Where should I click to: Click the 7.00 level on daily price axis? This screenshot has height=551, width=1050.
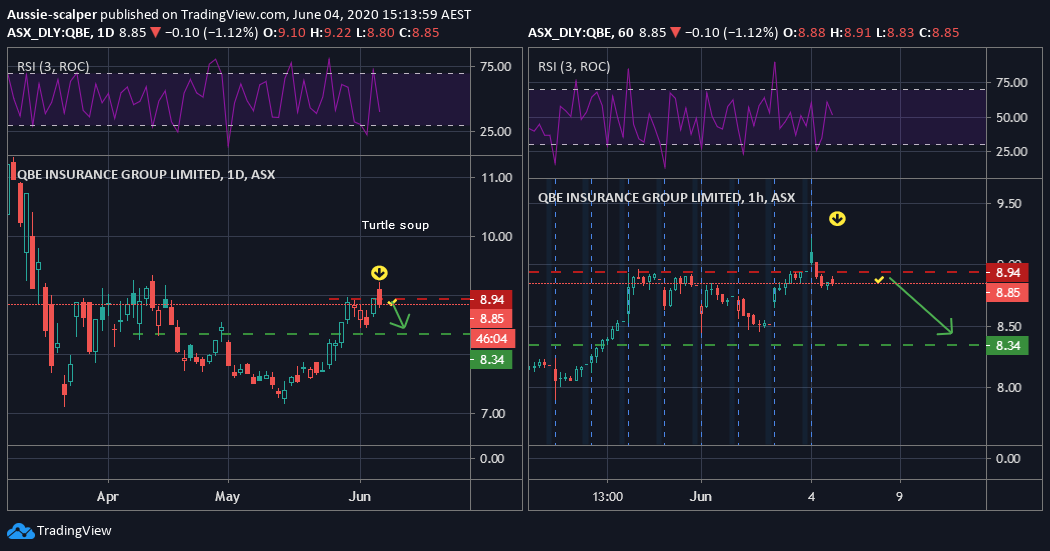493,414
